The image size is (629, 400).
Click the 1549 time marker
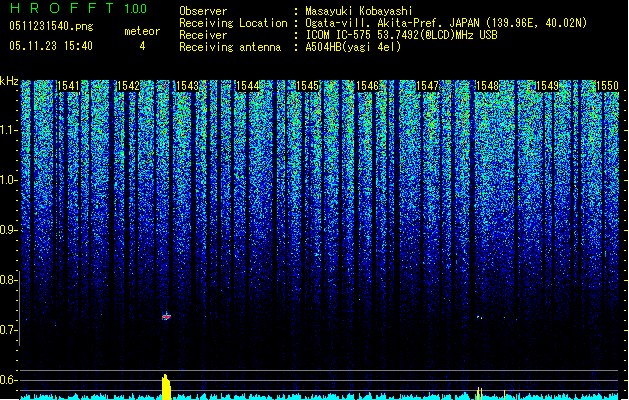(548, 86)
